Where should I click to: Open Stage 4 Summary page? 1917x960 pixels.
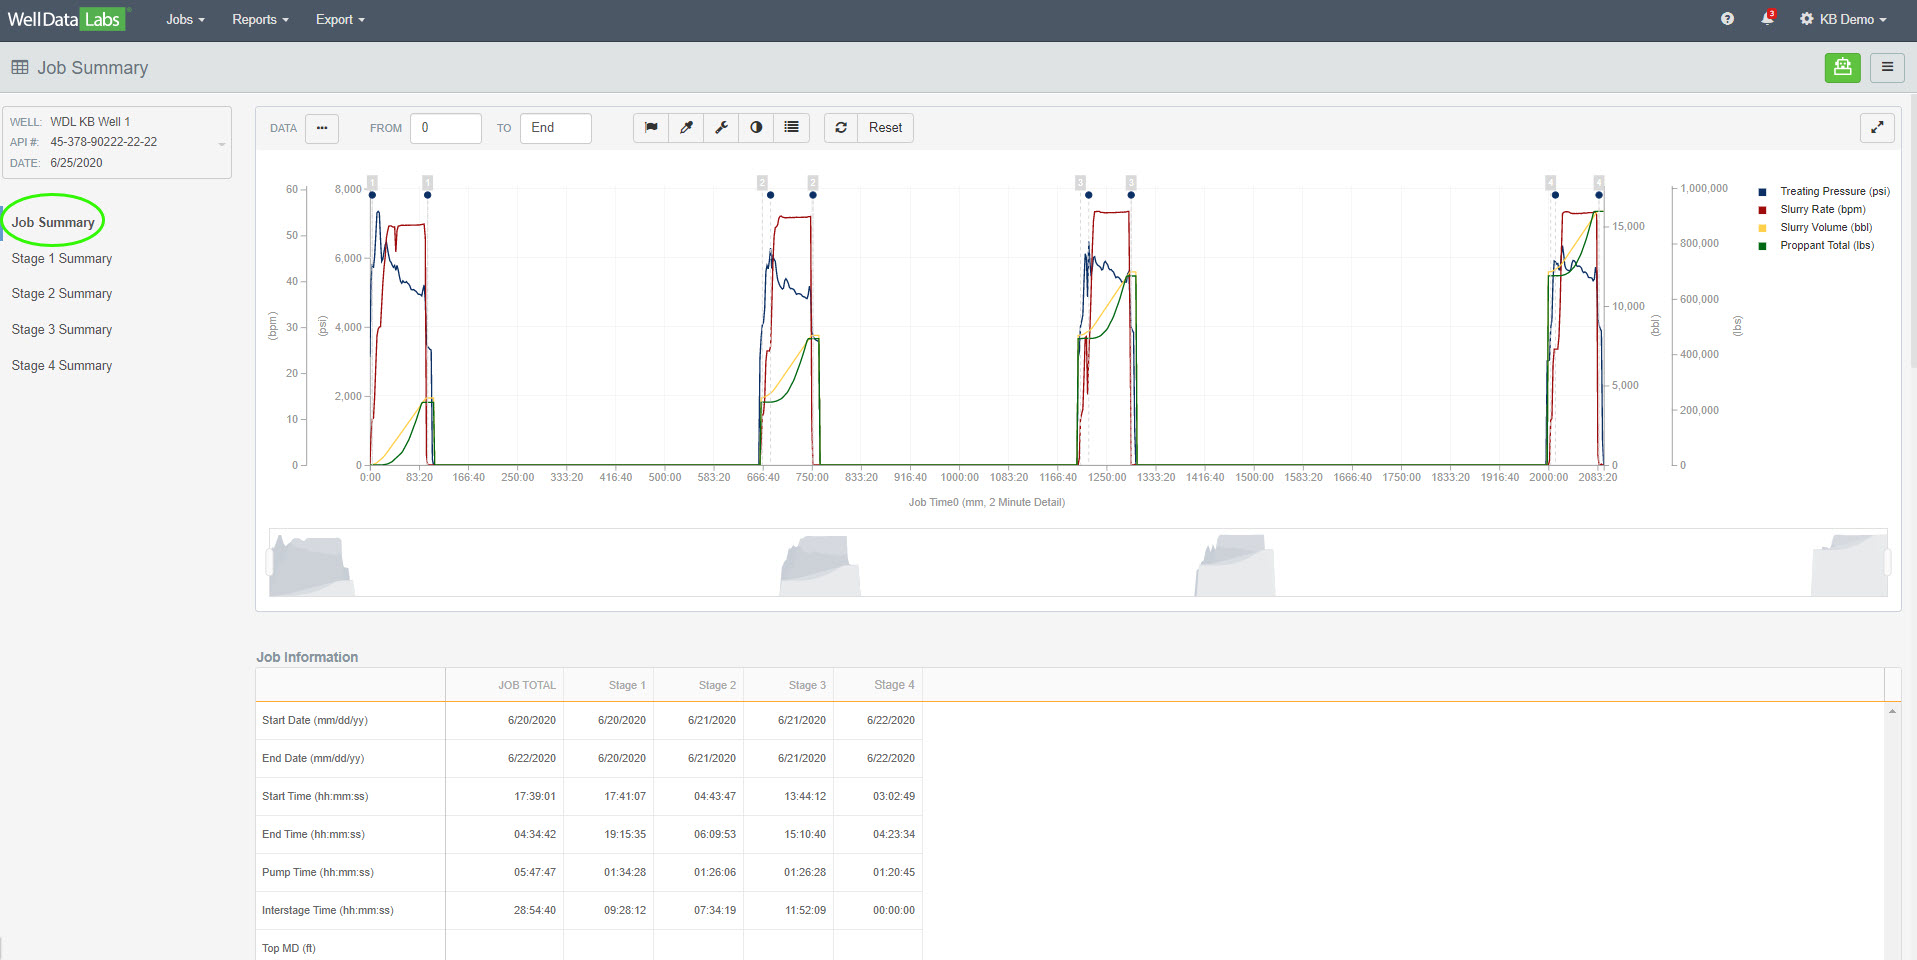[x=62, y=366]
